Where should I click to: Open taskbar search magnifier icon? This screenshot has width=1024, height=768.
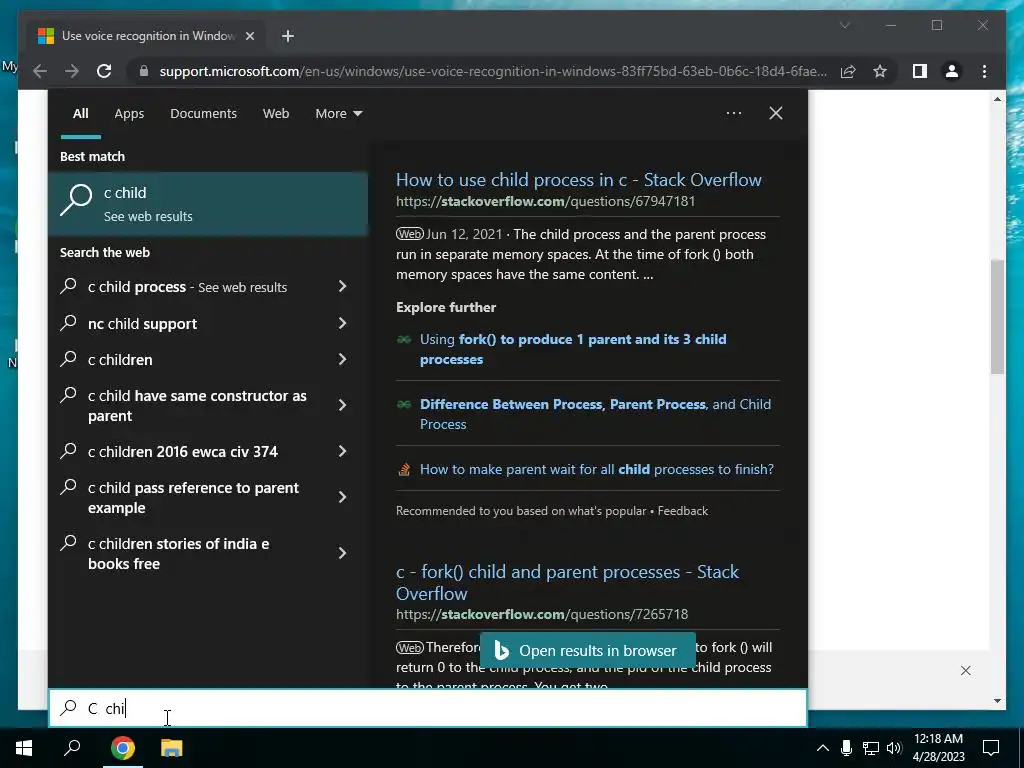72,748
